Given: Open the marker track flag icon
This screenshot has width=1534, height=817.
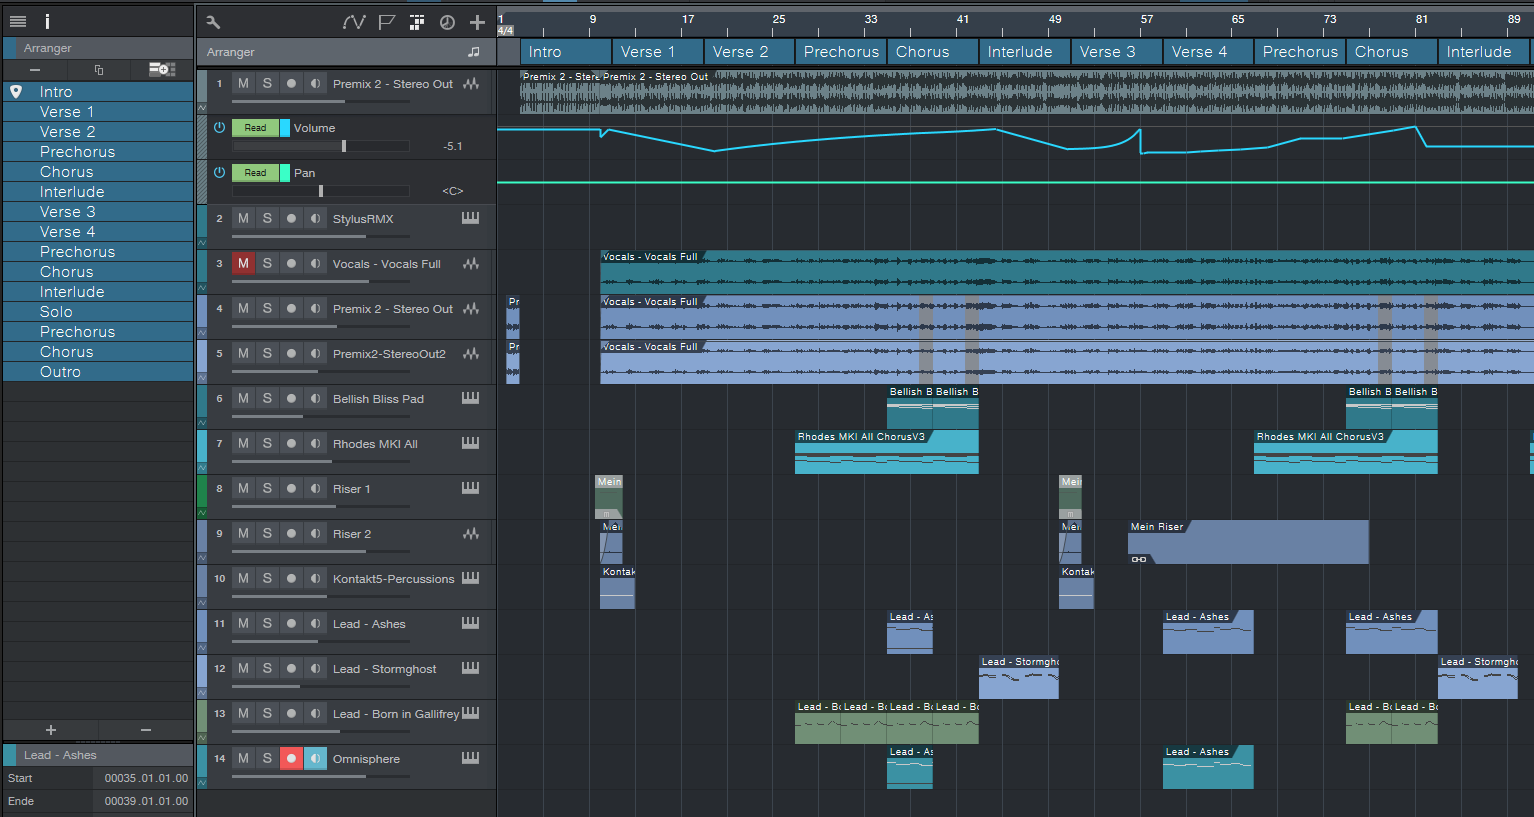Looking at the screenshot, I should click(x=387, y=22).
